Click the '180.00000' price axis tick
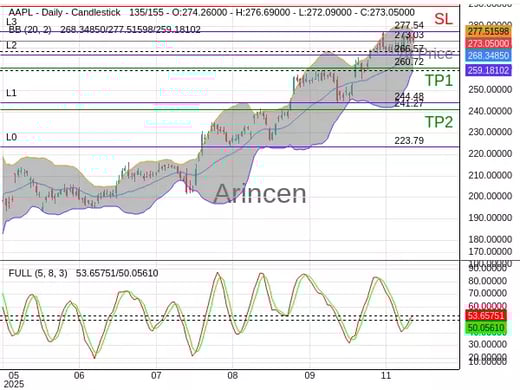Image resolution: width=520 pixels, height=390 pixels. 490,239
